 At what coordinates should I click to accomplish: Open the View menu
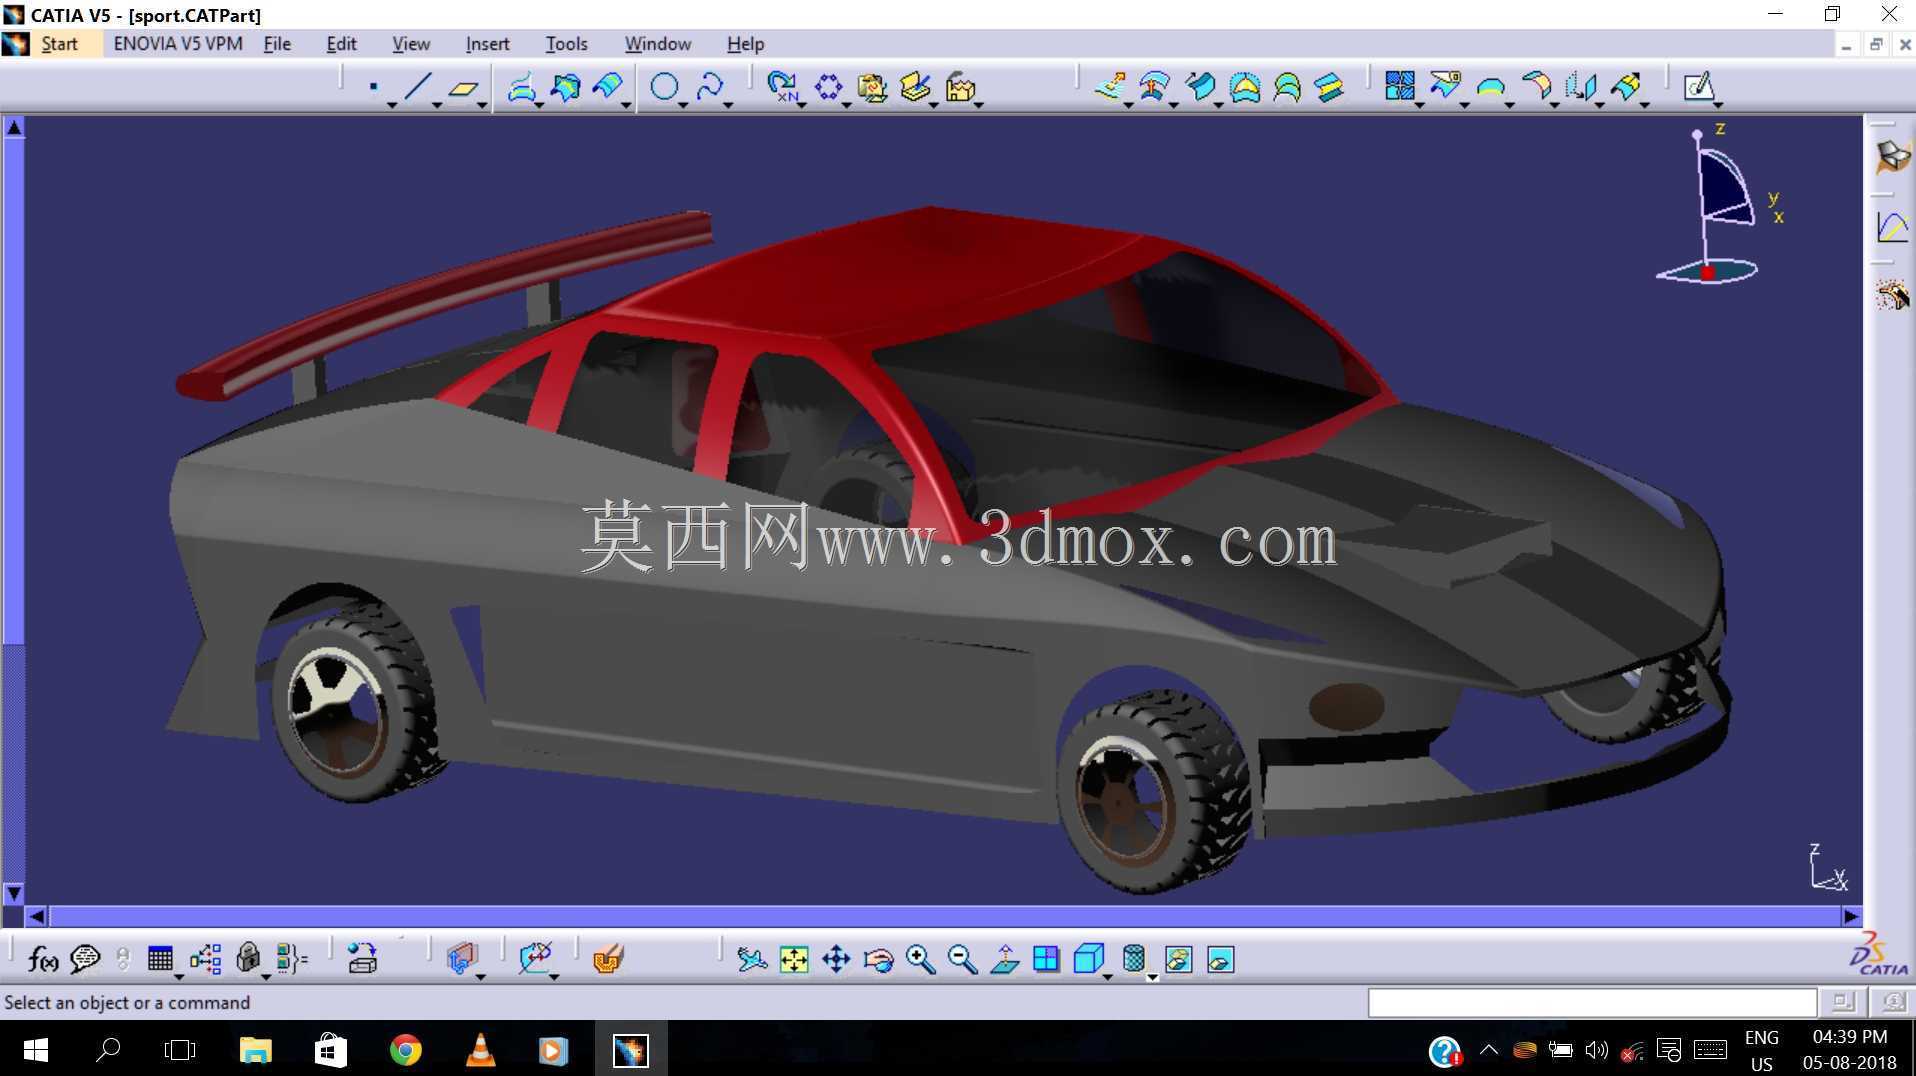click(x=410, y=44)
